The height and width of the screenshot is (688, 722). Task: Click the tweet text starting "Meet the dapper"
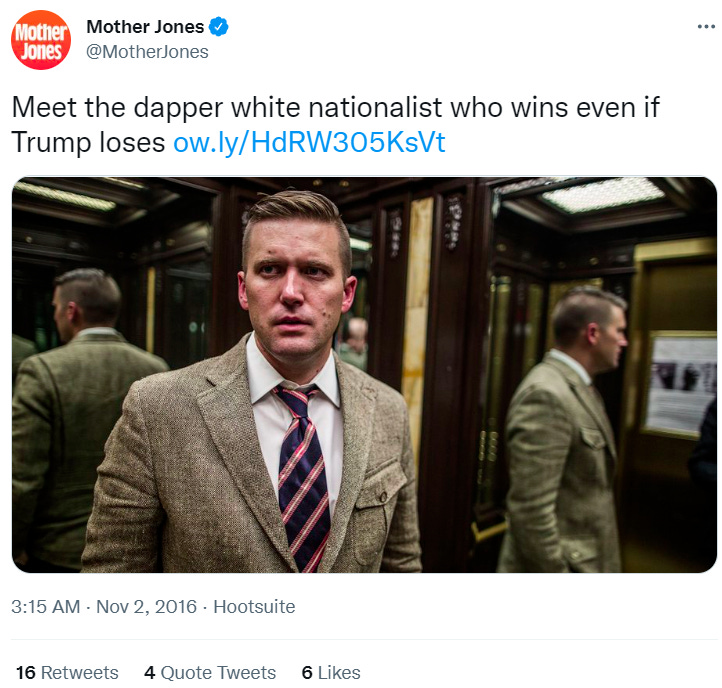click(336, 124)
